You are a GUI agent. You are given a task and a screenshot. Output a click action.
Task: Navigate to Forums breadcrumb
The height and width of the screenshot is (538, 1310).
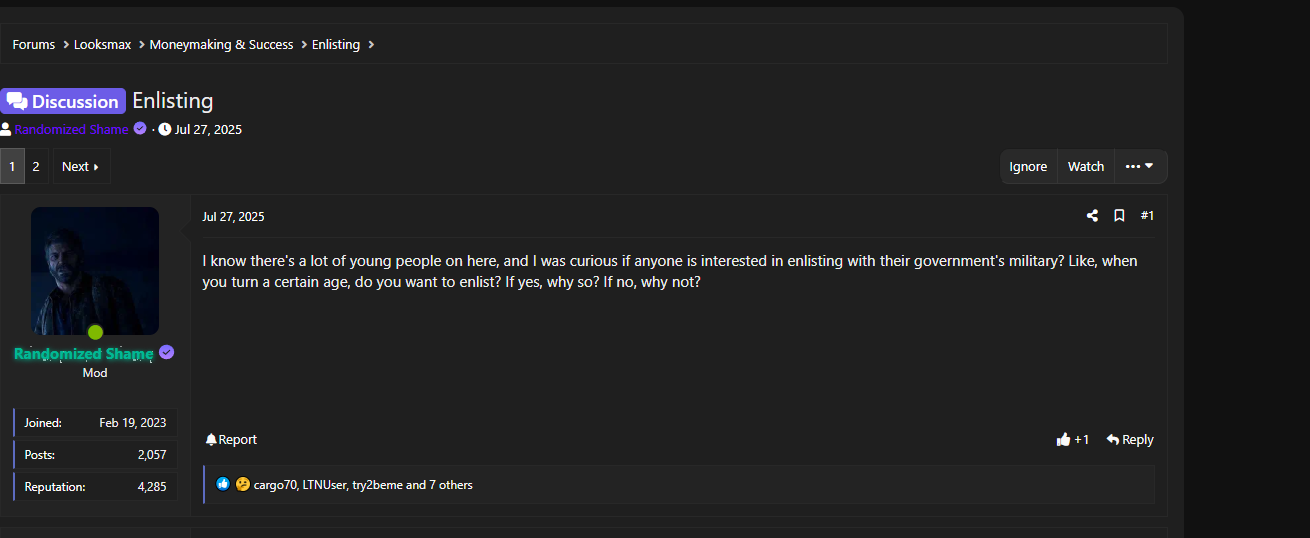coord(34,45)
